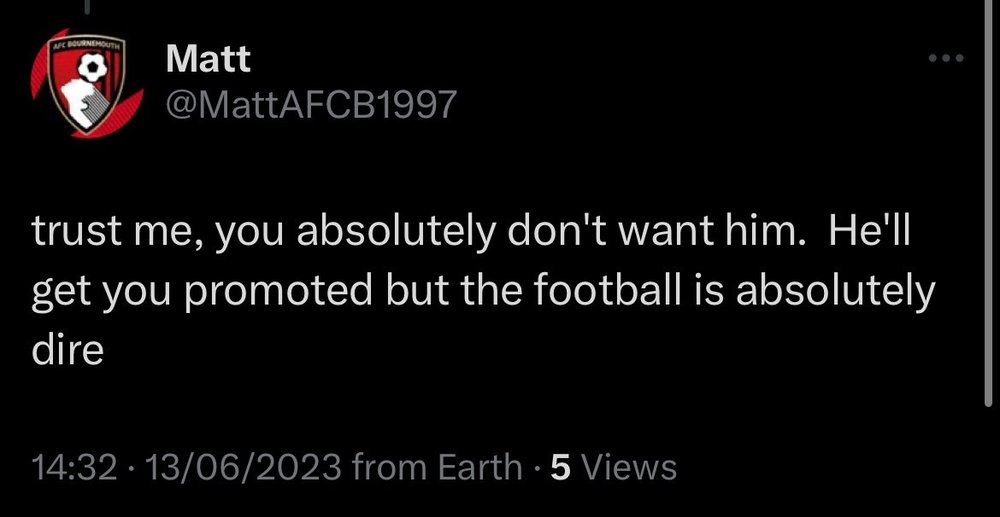This screenshot has width=1000, height=517.
Task: Click the 14:32 timestamp
Action: [75, 467]
